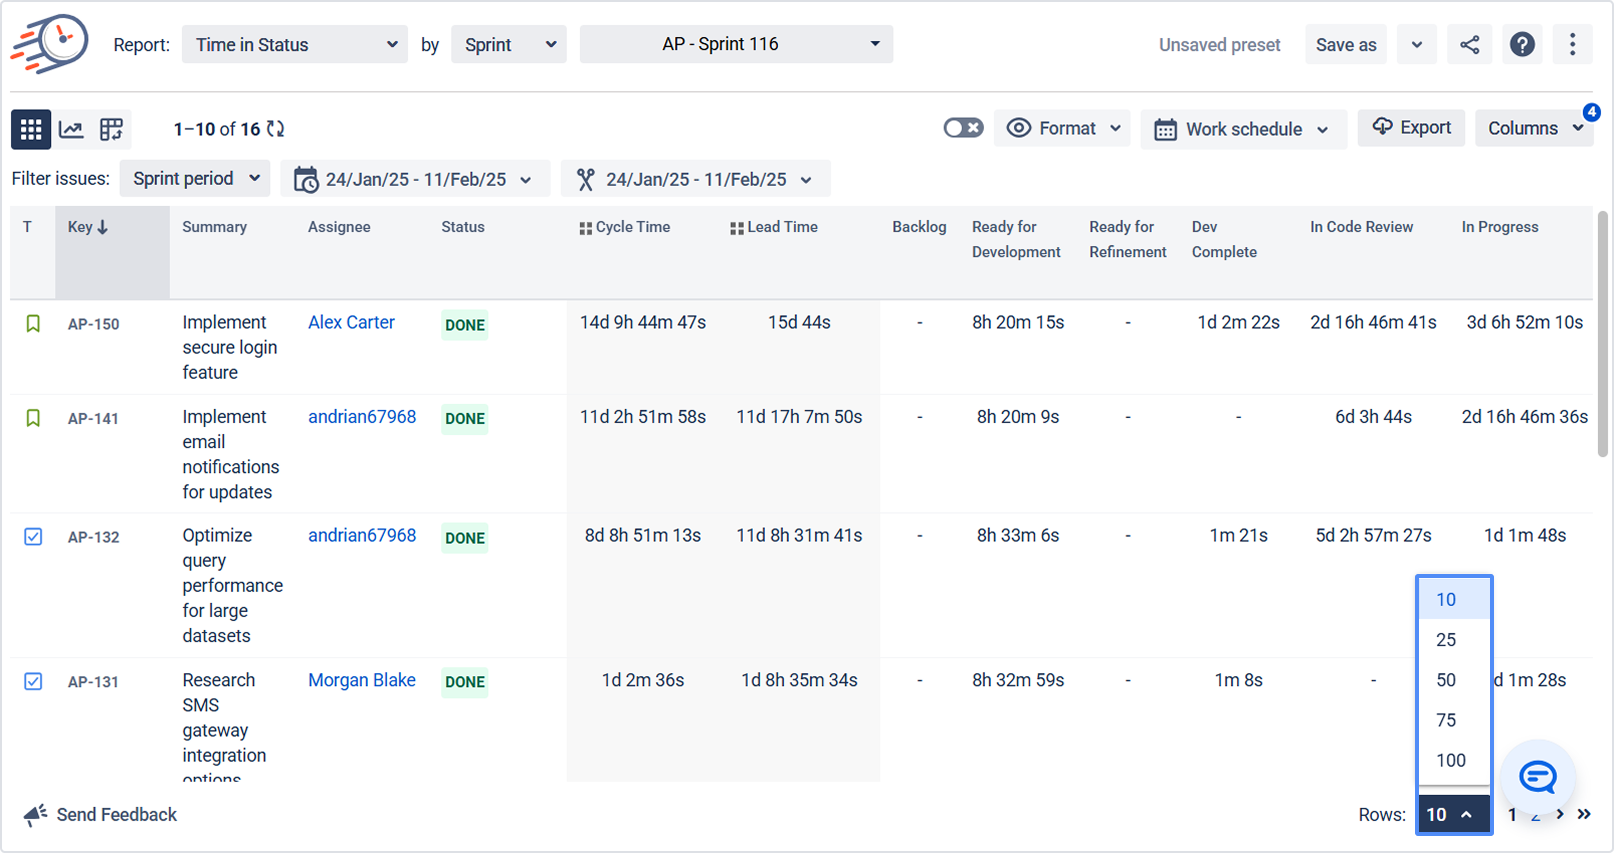Open the help question mark icon

point(1522,45)
